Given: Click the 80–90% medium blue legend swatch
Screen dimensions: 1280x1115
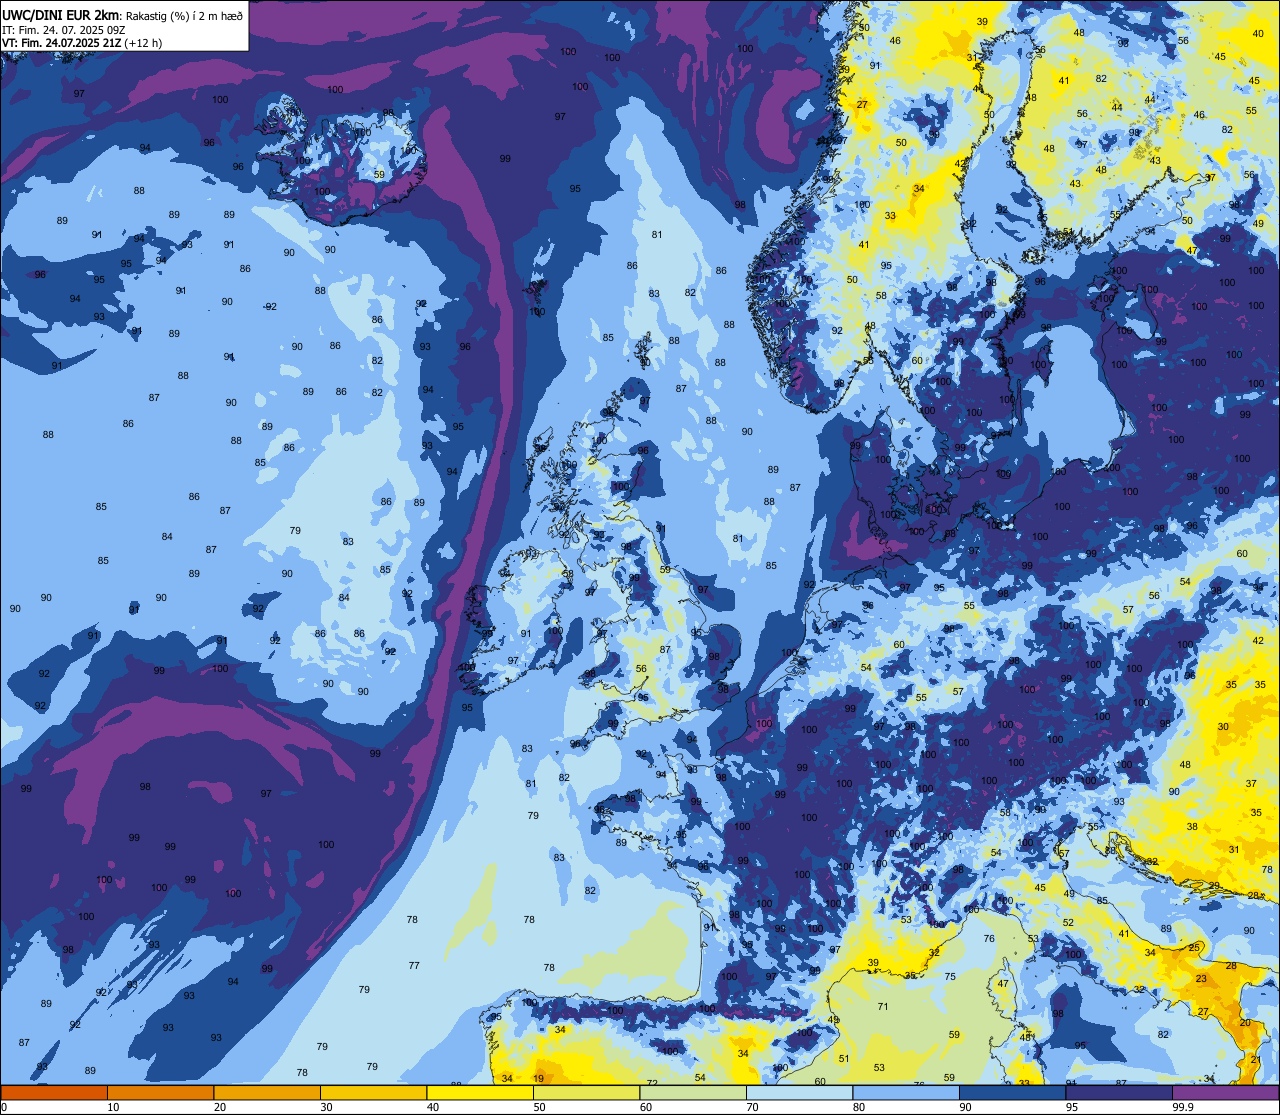Looking at the screenshot, I should point(906,1093).
